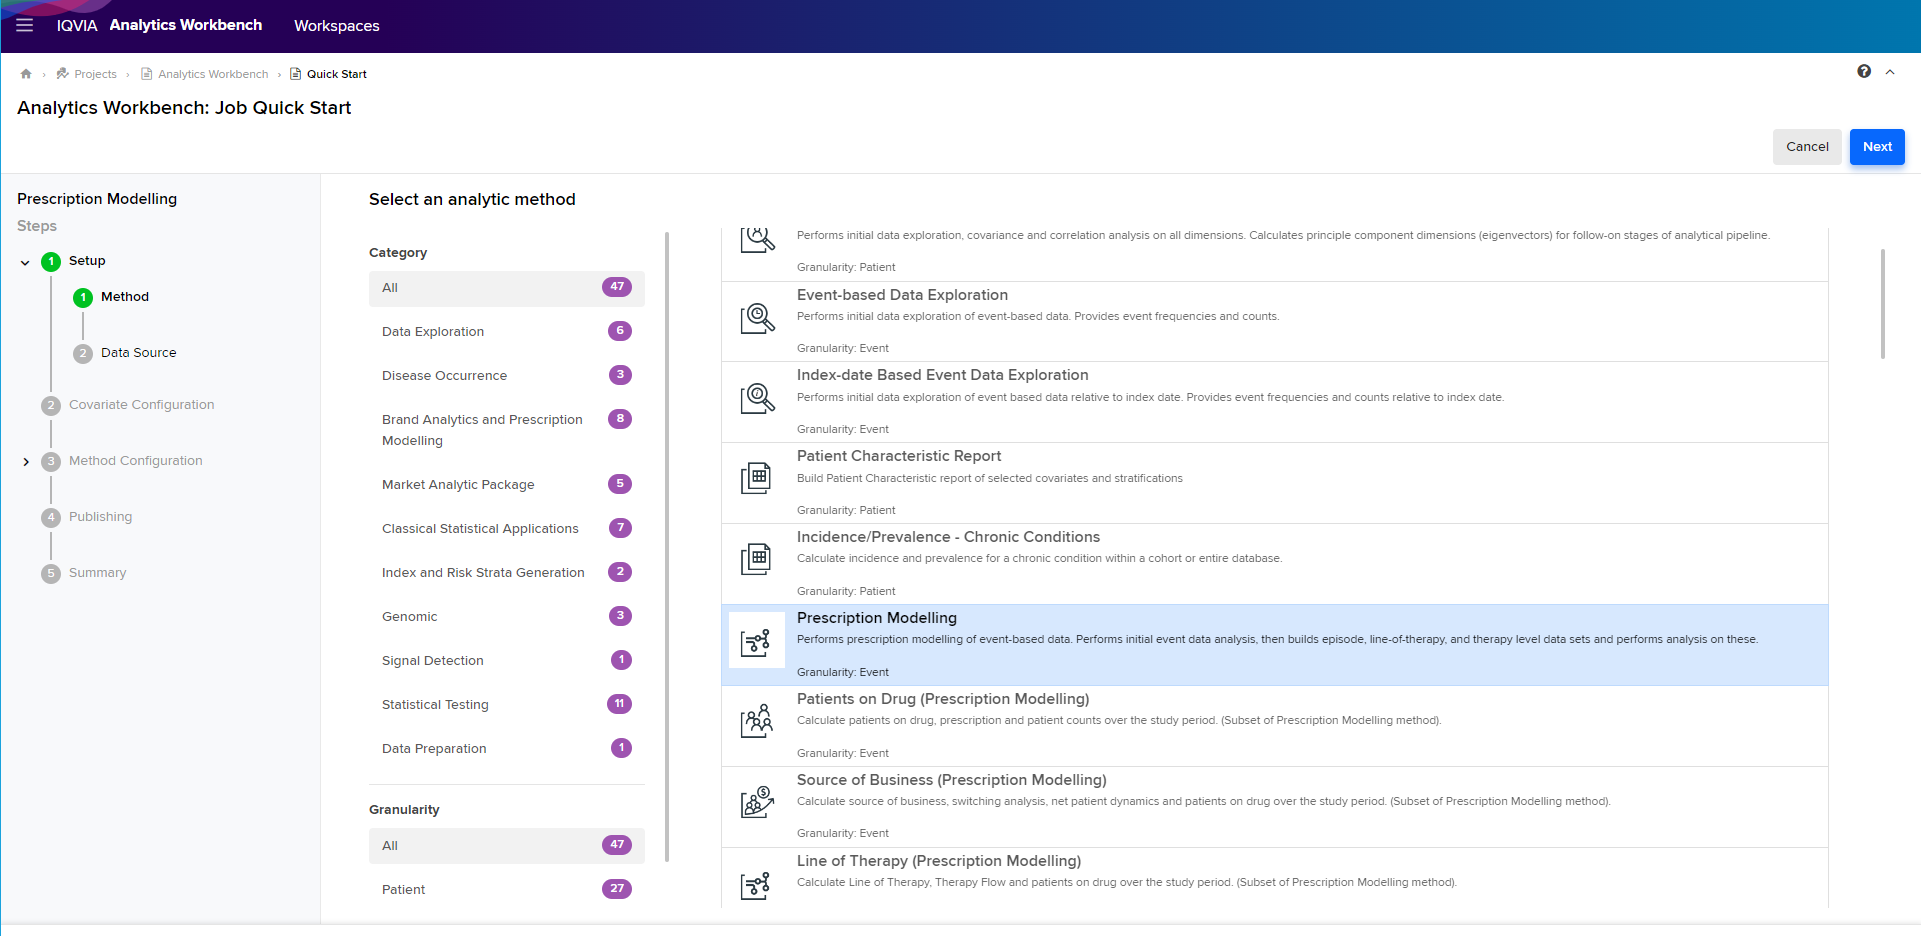Select Line of Therapy (Prescription Modelling) method
This screenshot has height=936, width=1921.
pos(1275,878)
